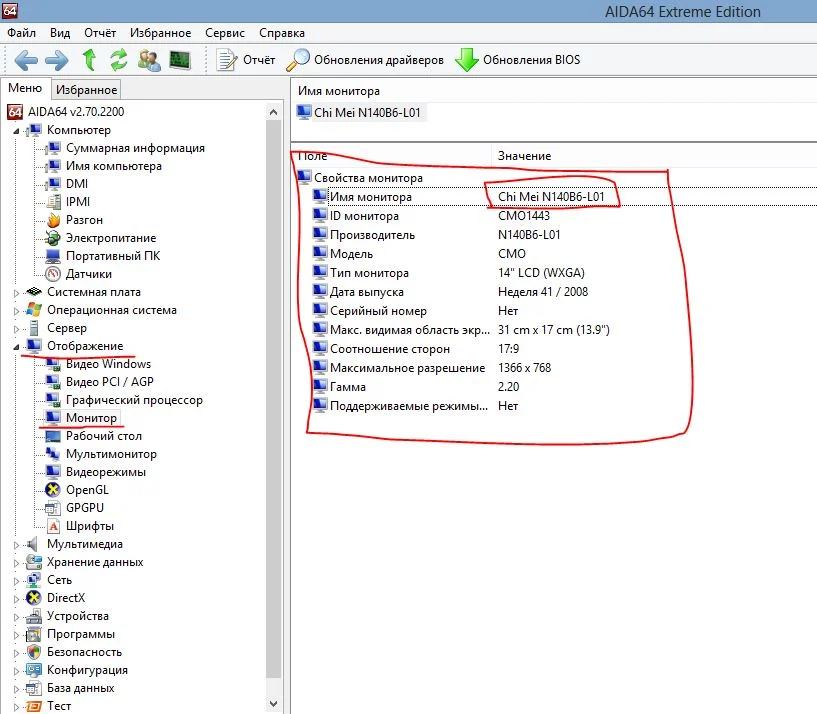Select Графический процессор item
Viewport: 817px width, 714px height.
134,400
